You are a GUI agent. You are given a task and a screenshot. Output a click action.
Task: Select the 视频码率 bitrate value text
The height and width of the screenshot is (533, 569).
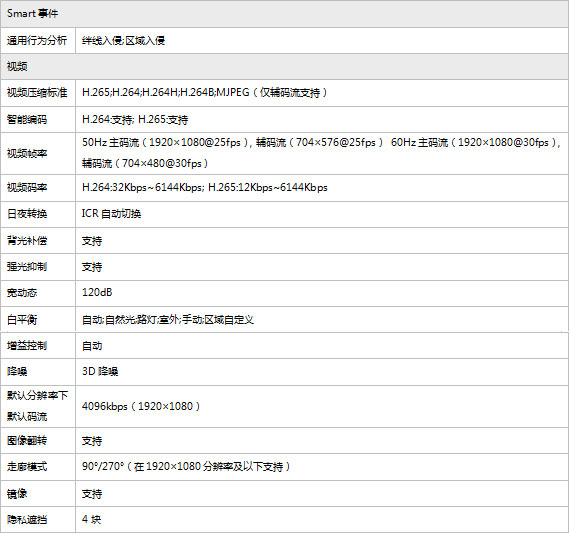pos(205,188)
